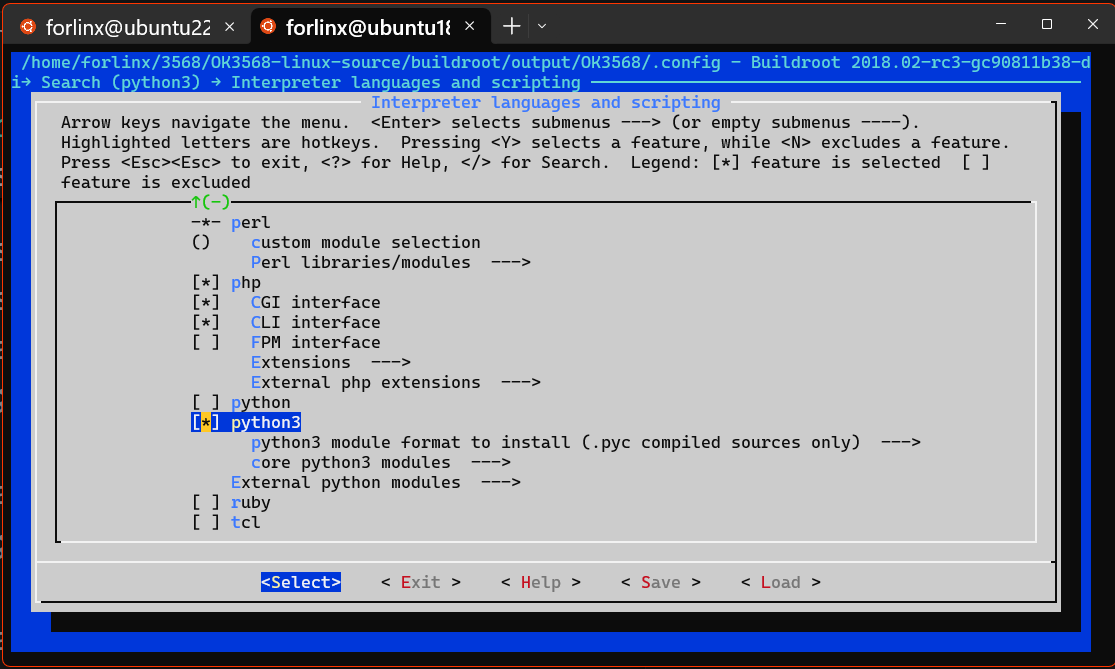1115x669 pixels.
Task: Open the tab profile dropdown chevron
Action: [542, 25]
